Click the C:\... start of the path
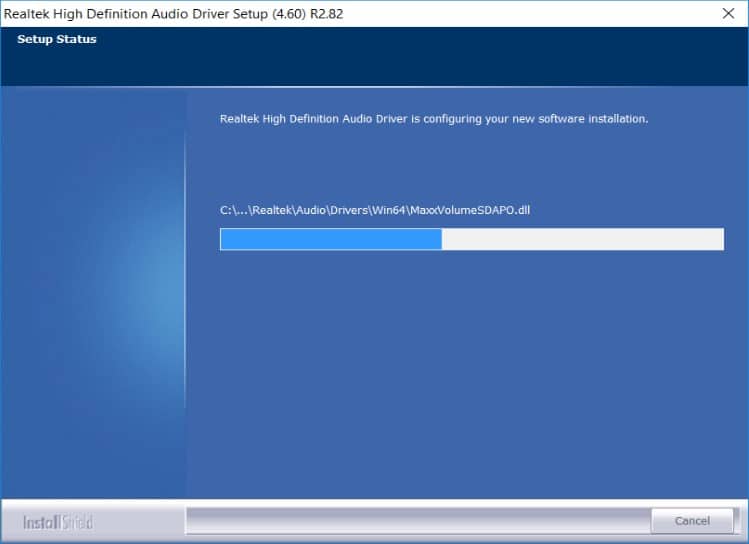 pos(233,209)
